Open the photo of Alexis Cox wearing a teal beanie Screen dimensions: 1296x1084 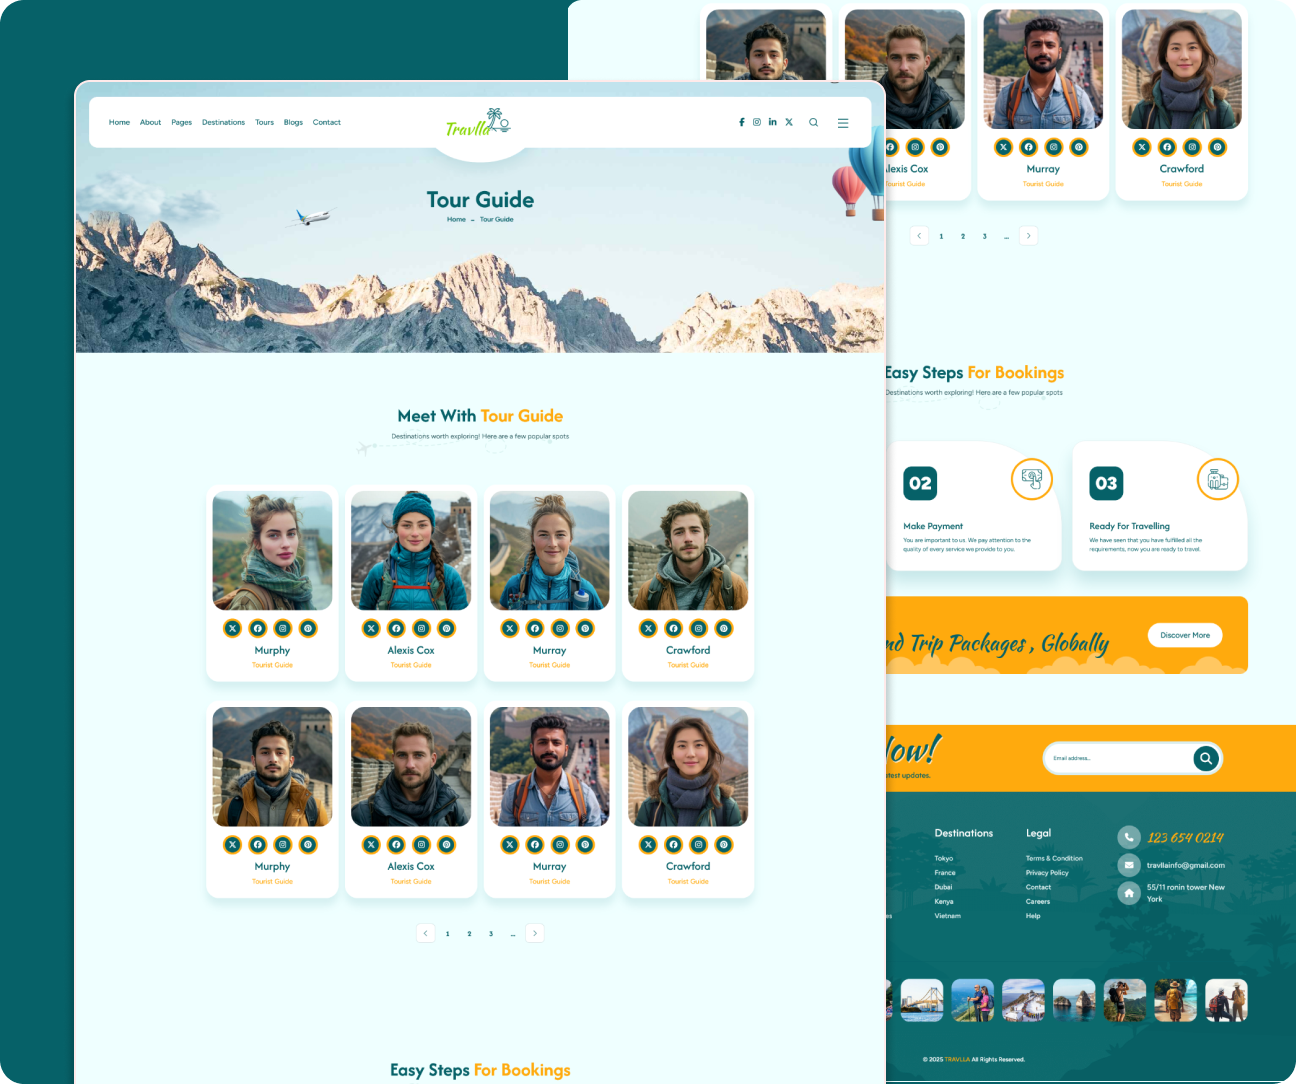point(411,550)
